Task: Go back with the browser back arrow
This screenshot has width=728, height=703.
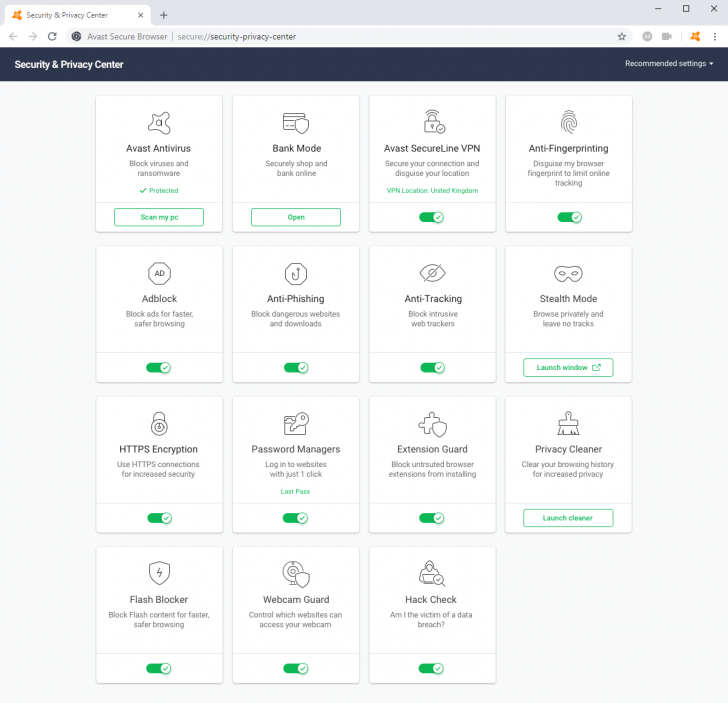Action: [13, 36]
